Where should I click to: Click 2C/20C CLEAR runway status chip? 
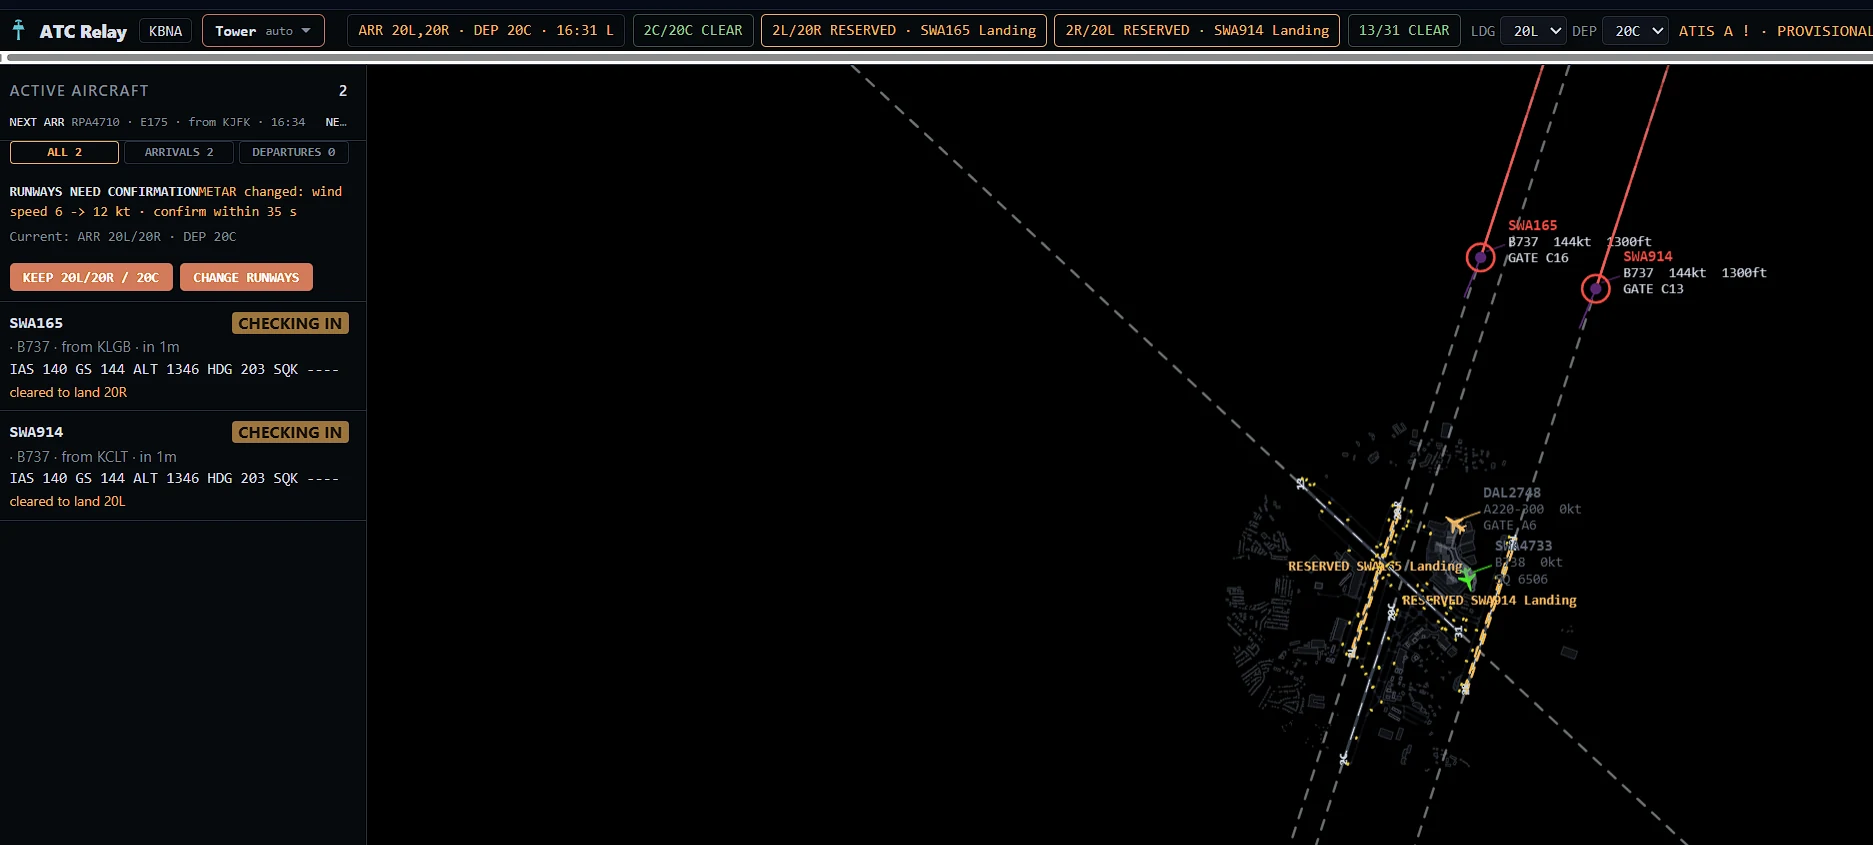(x=693, y=31)
